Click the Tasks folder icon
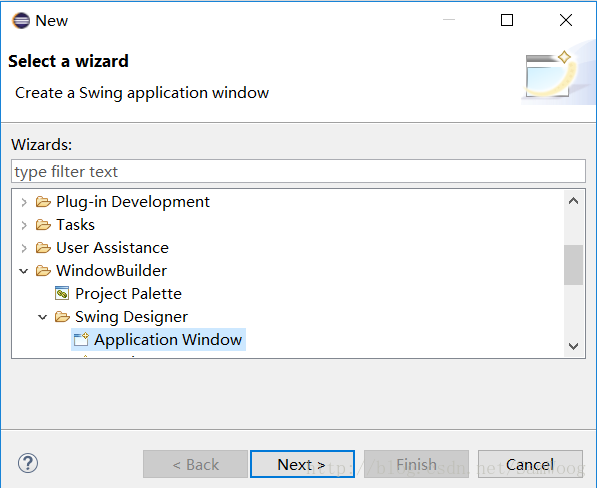Screen dimensions: 597x488 point(43,225)
